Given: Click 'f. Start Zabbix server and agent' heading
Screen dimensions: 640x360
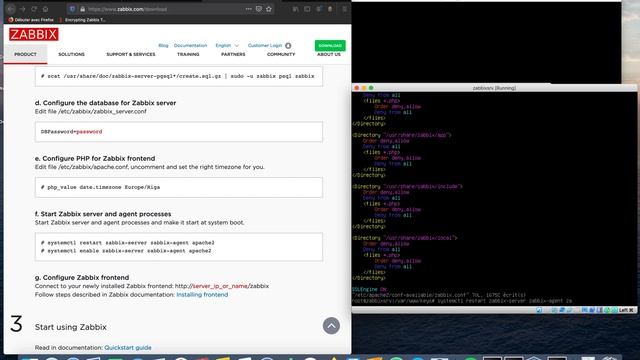Looking at the screenshot, I should coord(103,214).
